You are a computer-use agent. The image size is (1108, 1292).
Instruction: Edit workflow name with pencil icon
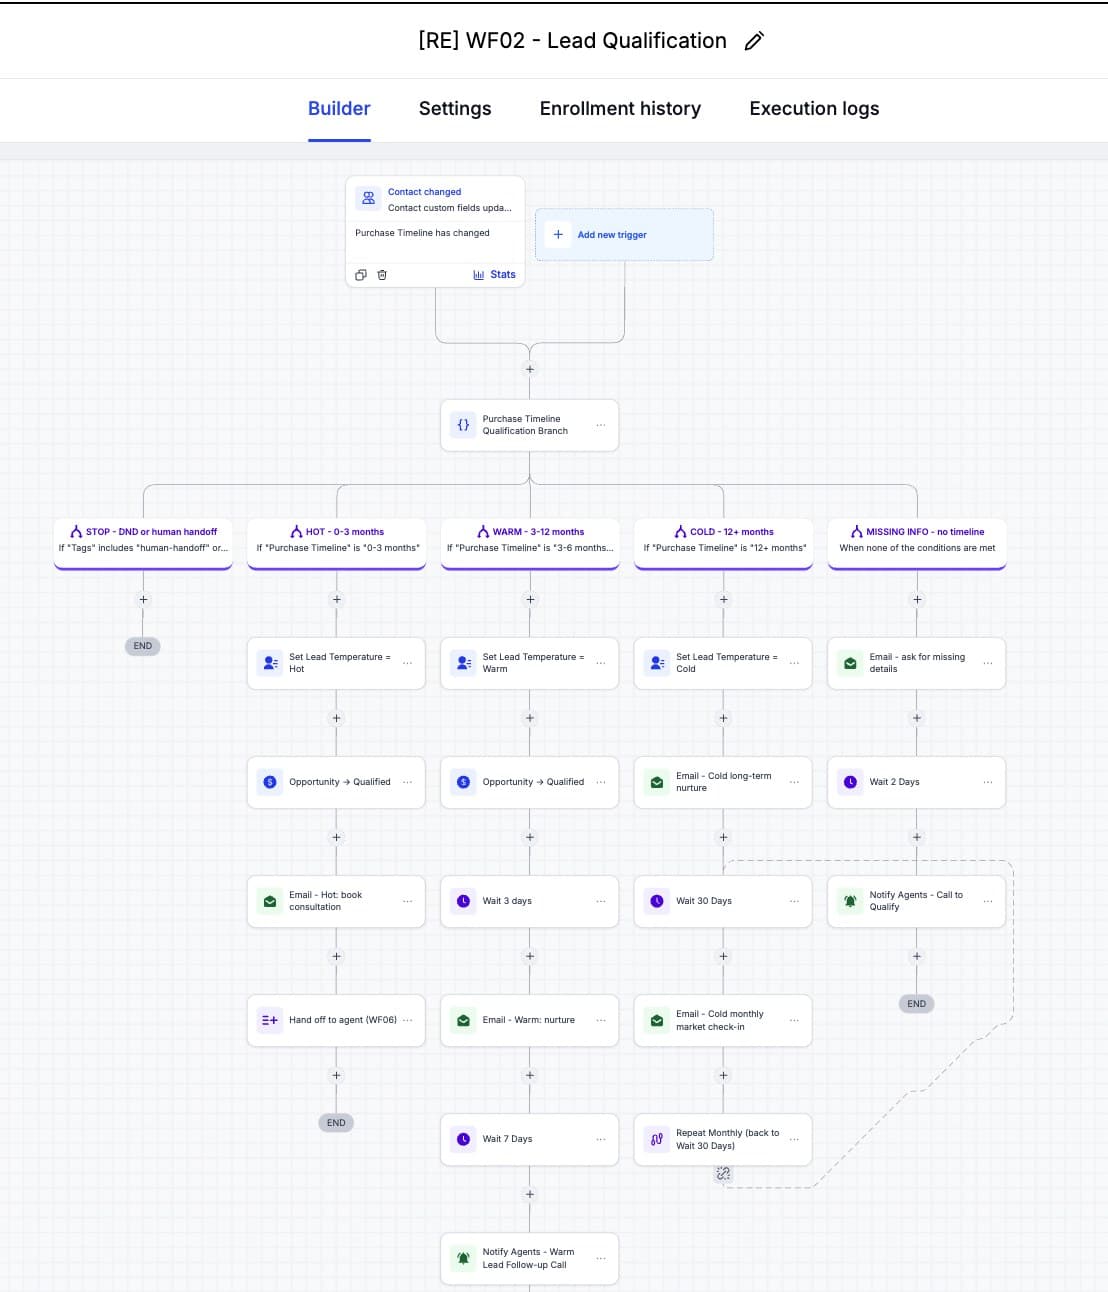tap(755, 41)
